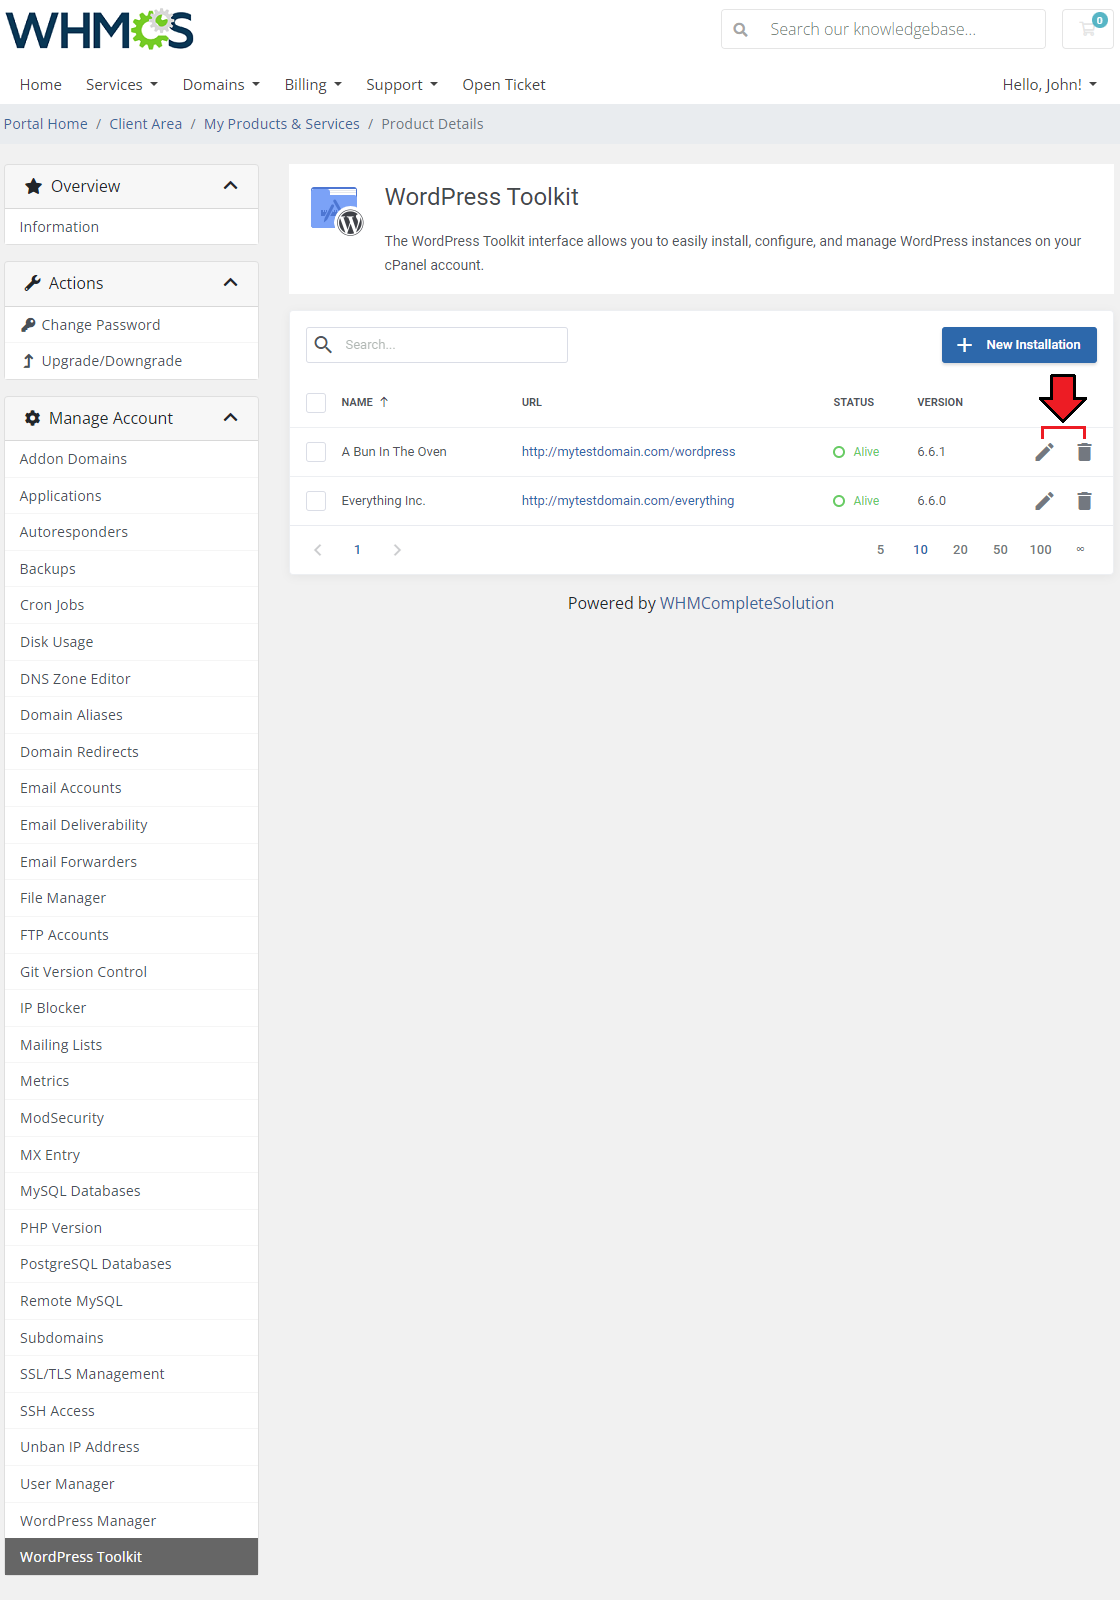Show 100 rows per page
Viewport: 1120px width, 1600px height.
(x=1040, y=550)
